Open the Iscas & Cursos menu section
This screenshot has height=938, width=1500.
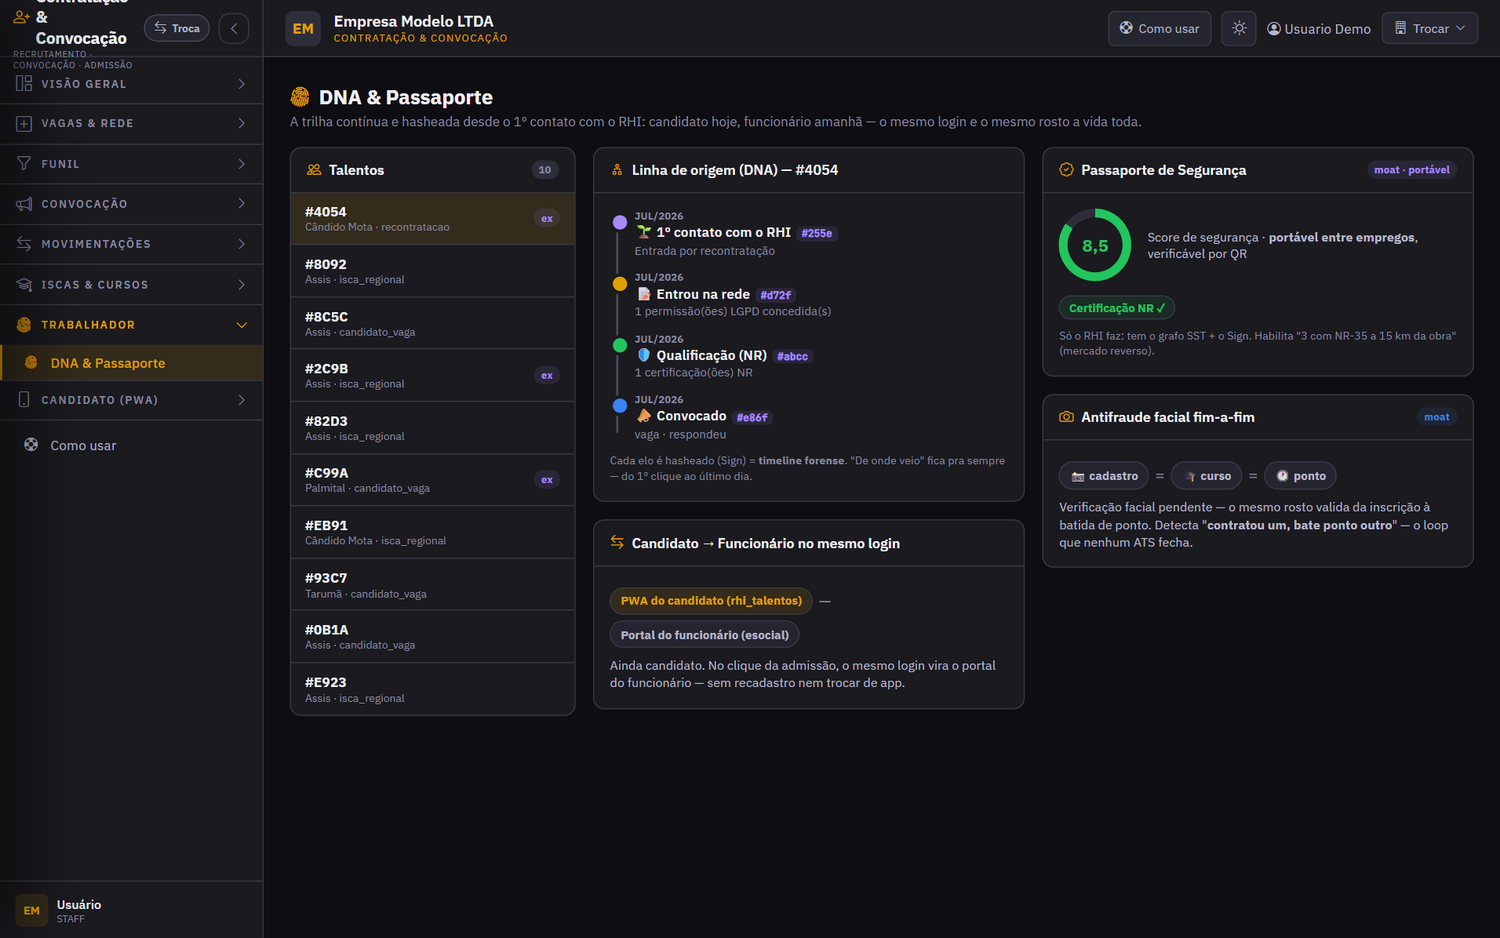click(x=131, y=285)
